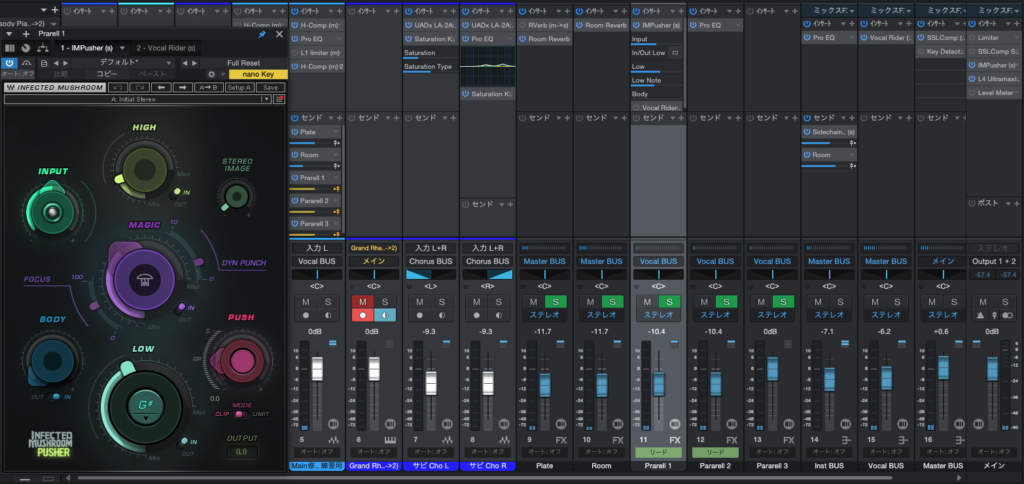This screenshot has height=484, width=1024.
Task: Click the bus icon on Inst BUS channel
Action: [846, 440]
